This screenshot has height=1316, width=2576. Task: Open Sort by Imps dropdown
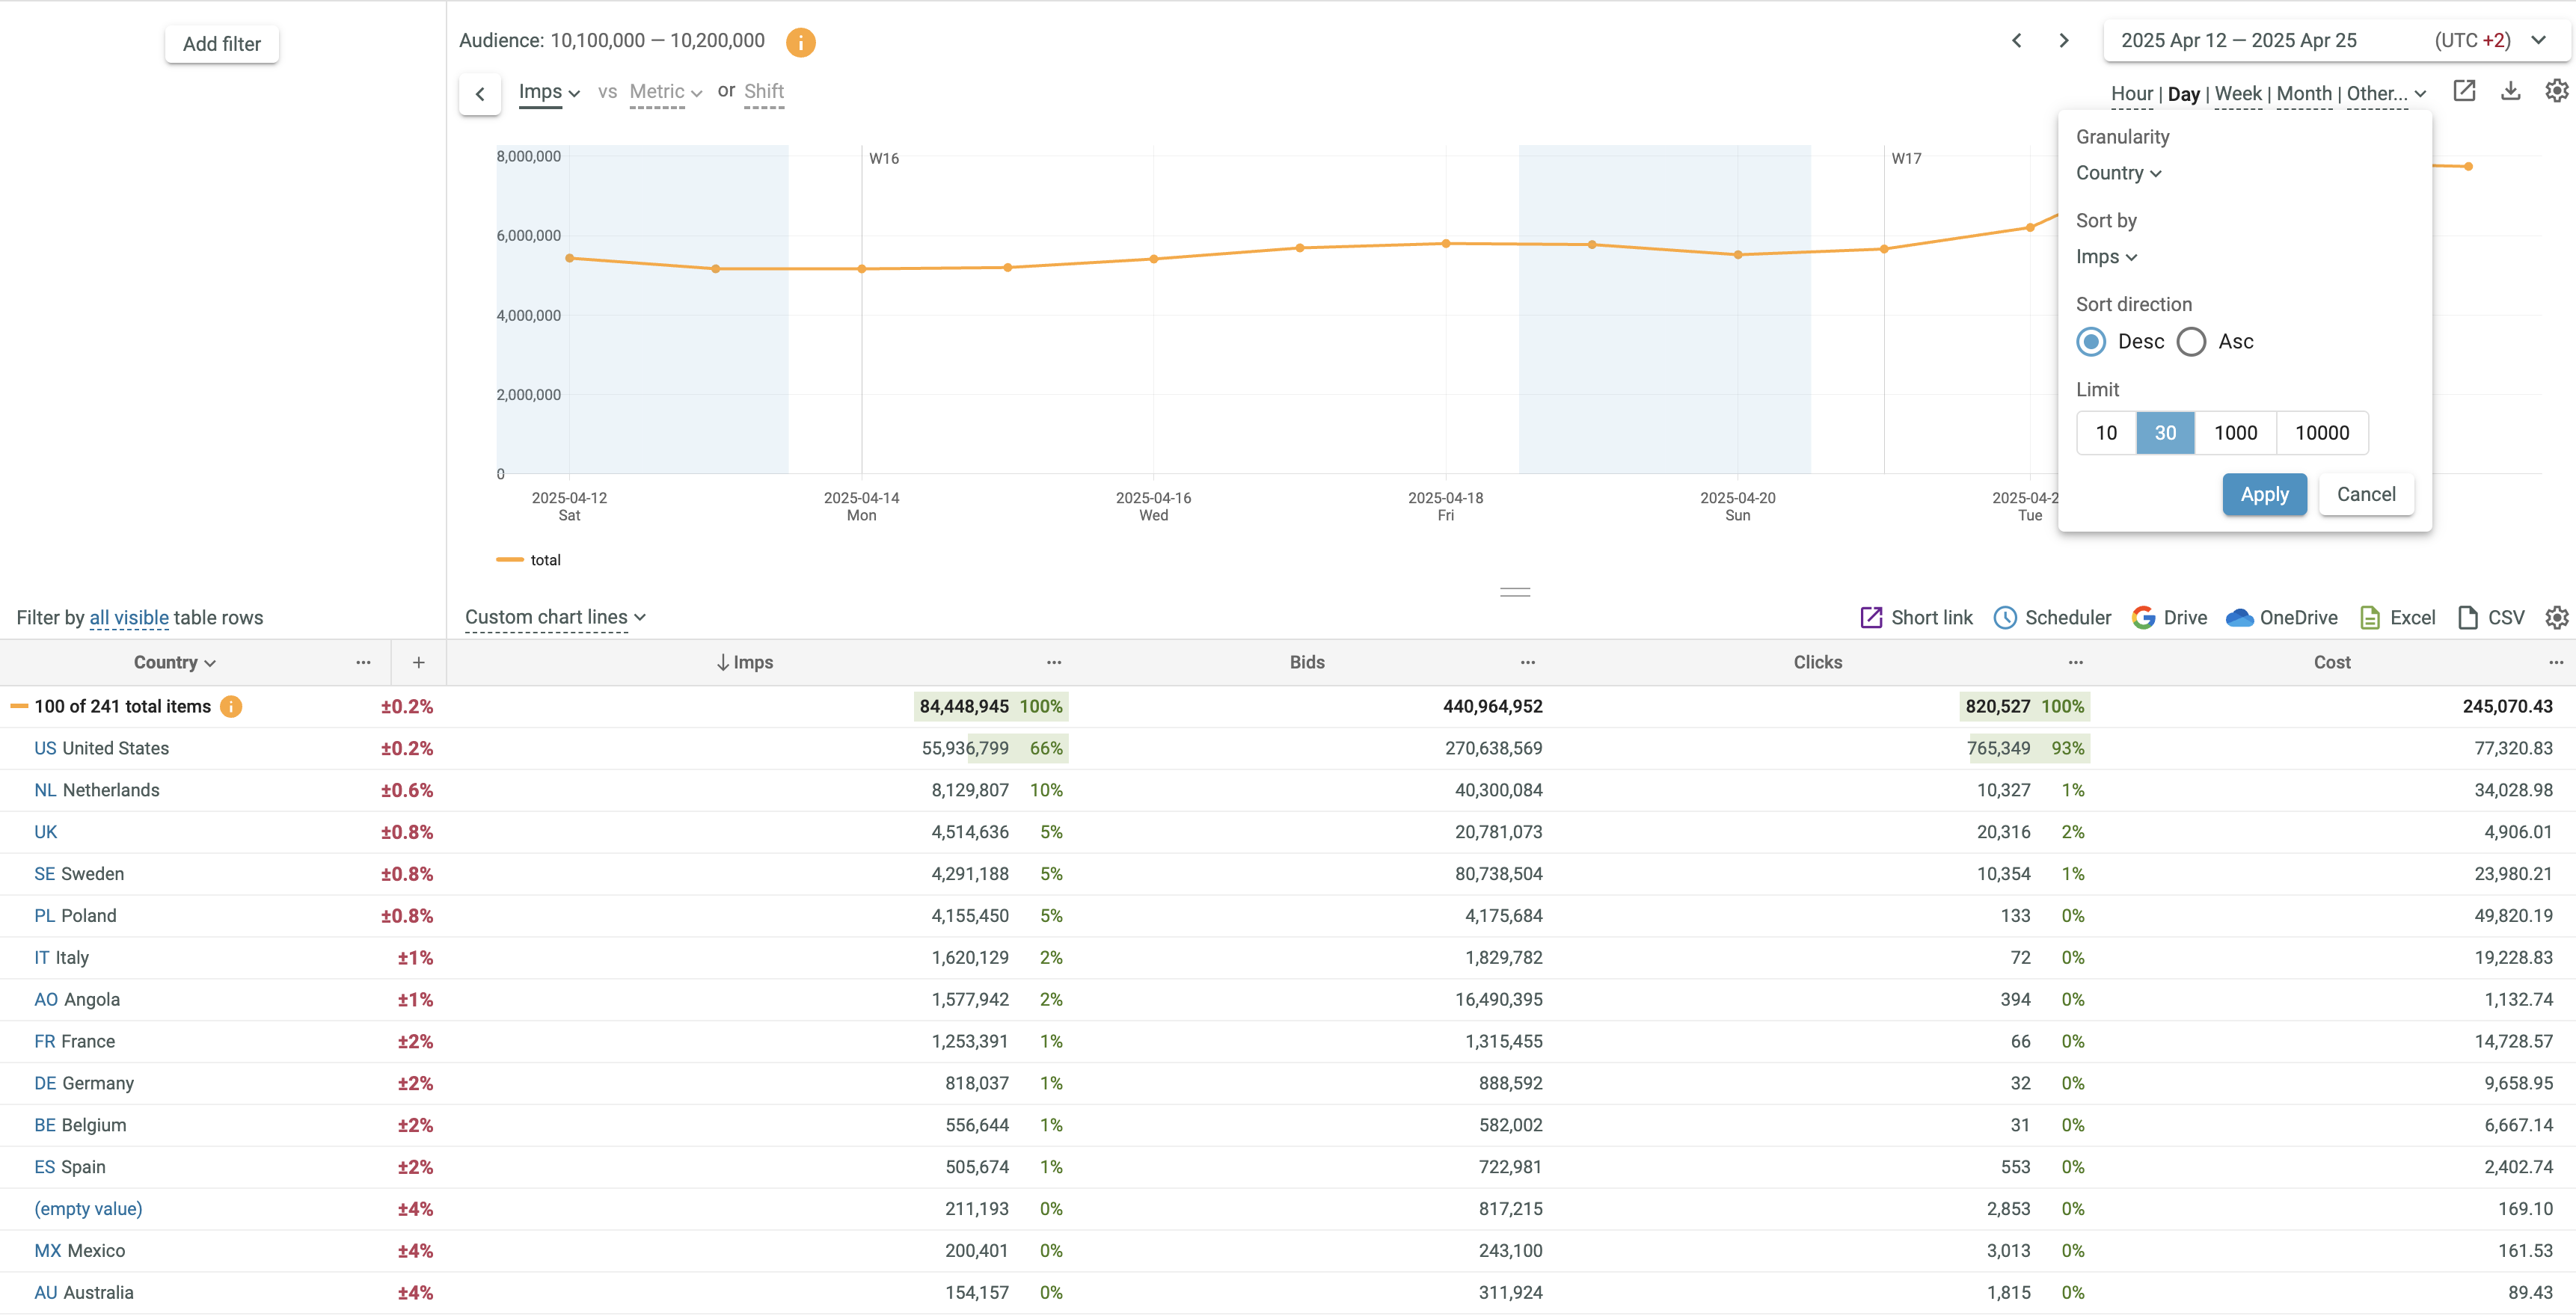pos(2106,257)
